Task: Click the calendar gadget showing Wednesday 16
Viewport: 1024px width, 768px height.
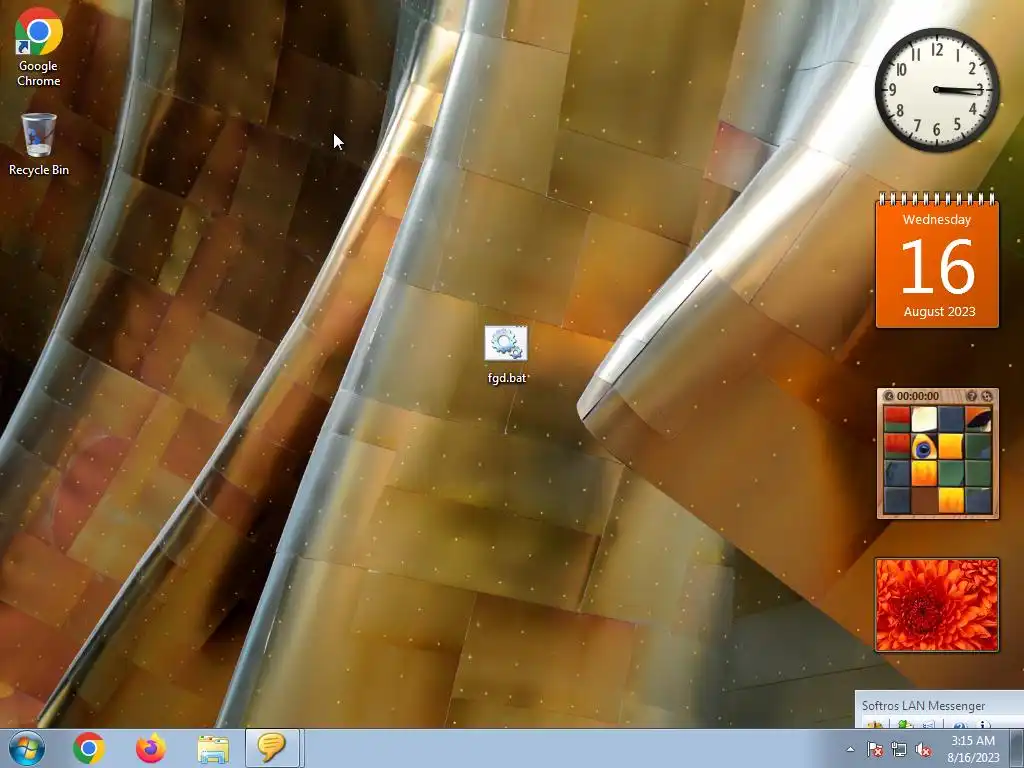Action: point(937,260)
